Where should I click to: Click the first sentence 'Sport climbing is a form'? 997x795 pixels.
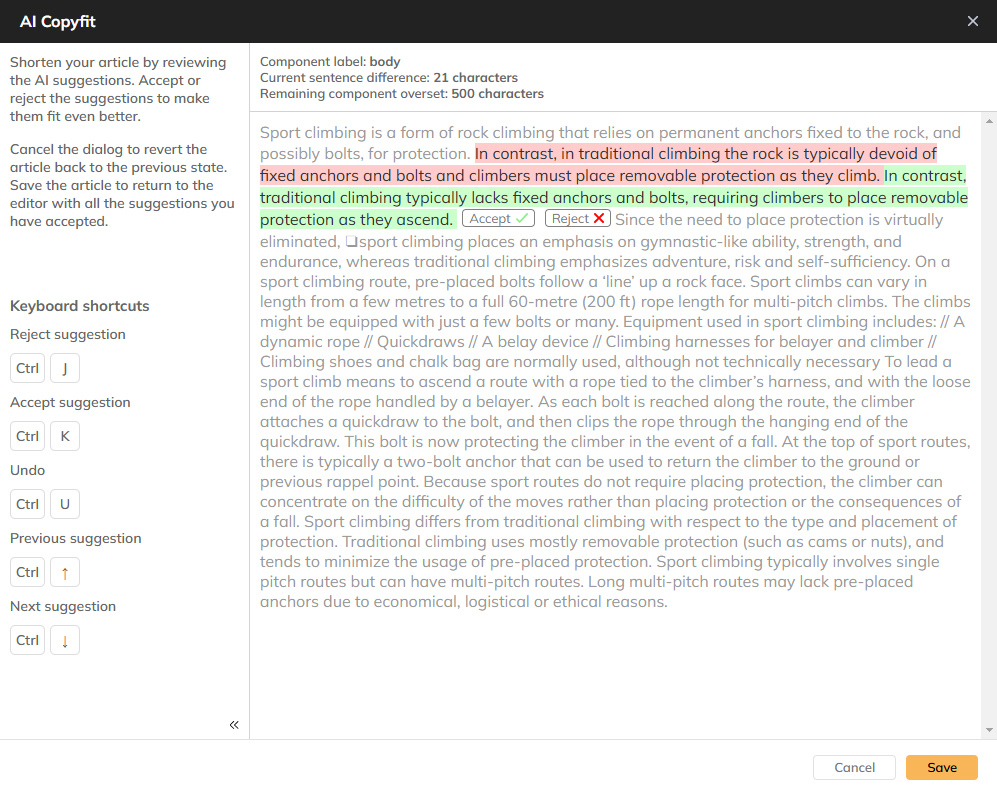pos(610,143)
